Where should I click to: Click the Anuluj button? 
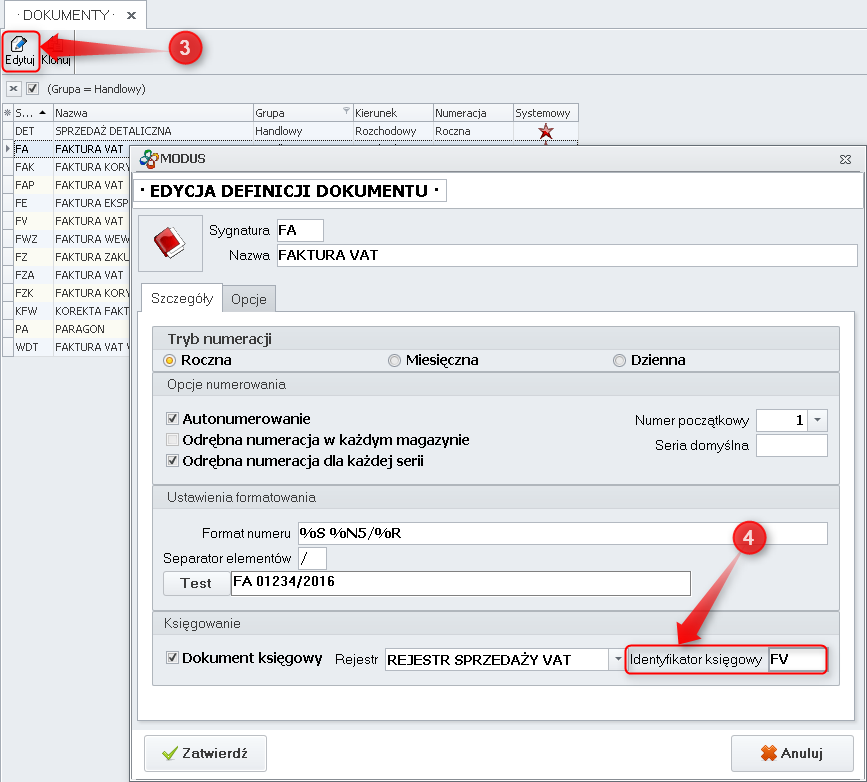point(791,753)
